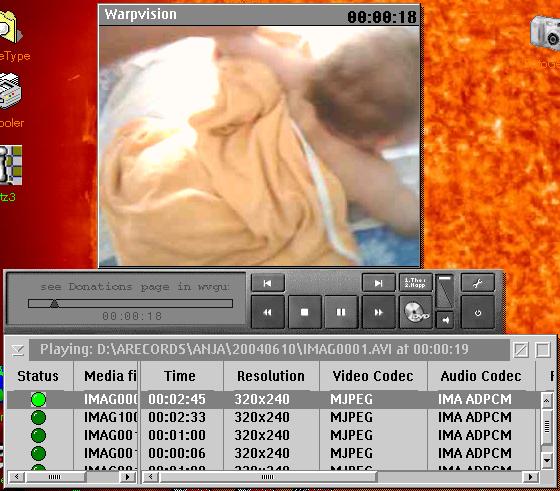Open the playlist button showing numbered titles
The height and width of the screenshot is (491, 560).
(x=415, y=283)
